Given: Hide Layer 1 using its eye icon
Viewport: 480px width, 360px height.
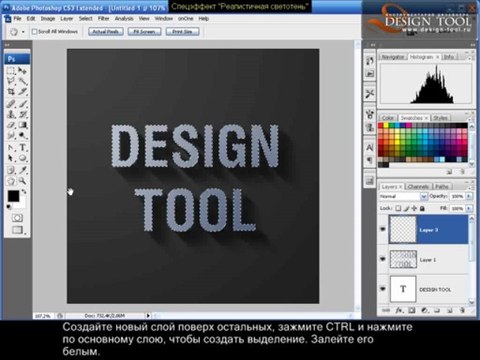Looking at the screenshot, I should [383, 258].
